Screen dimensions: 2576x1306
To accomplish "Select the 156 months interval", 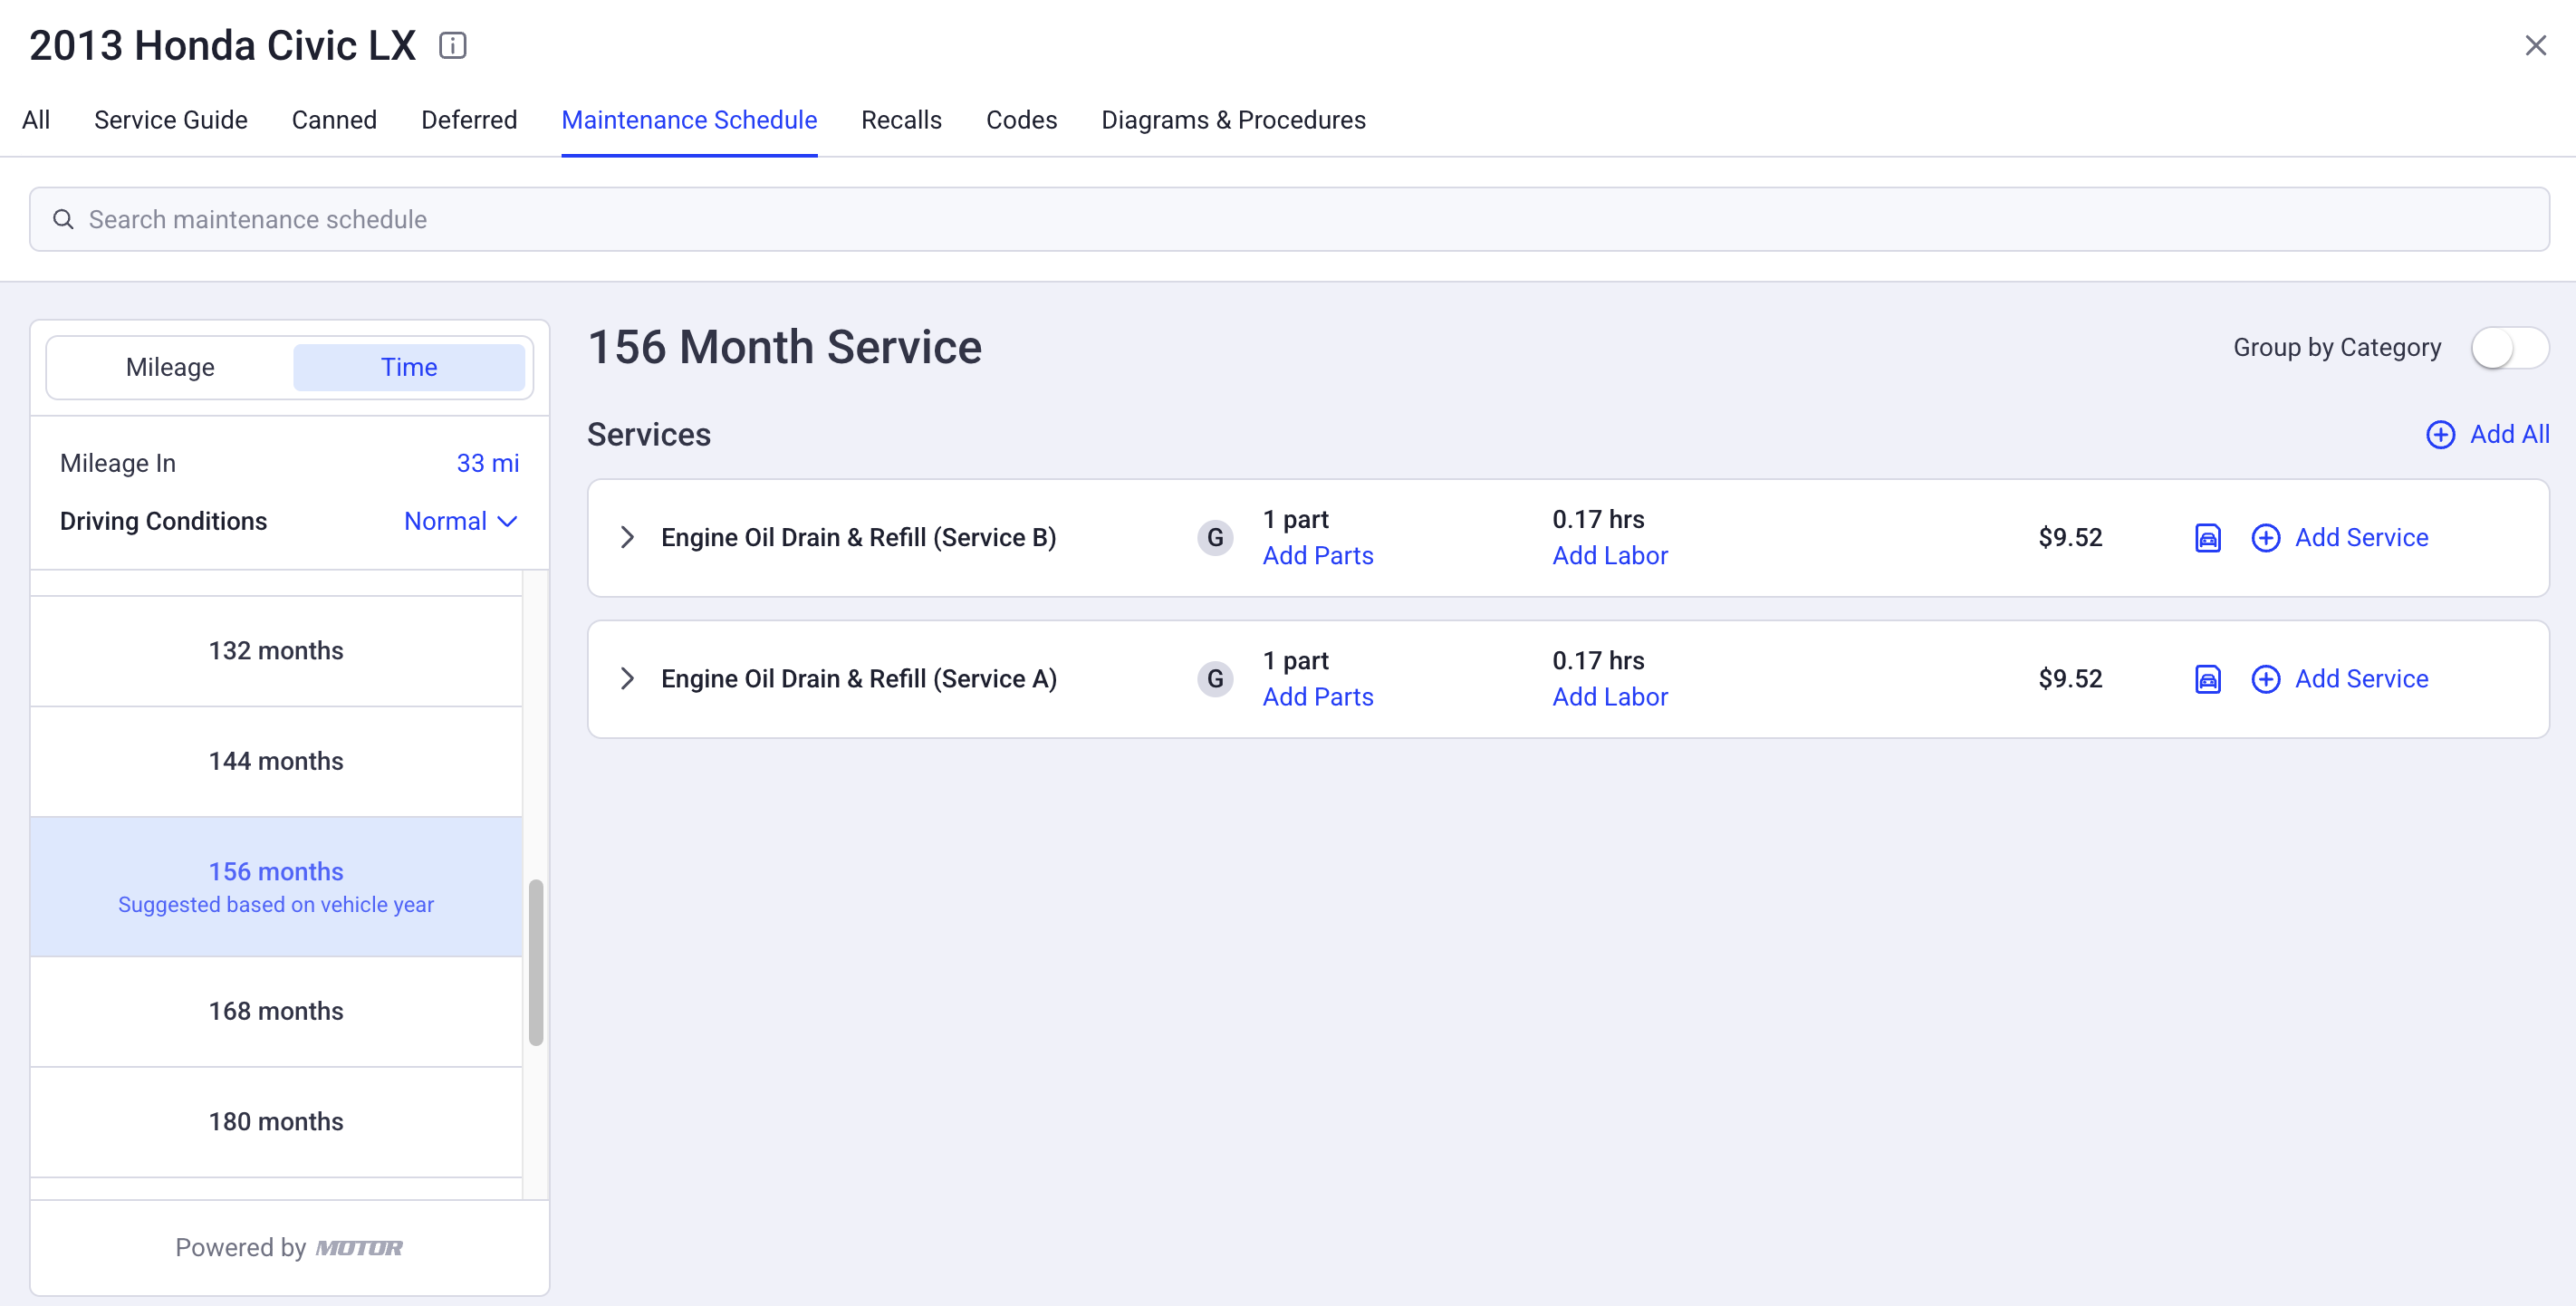I will click(276, 887).
